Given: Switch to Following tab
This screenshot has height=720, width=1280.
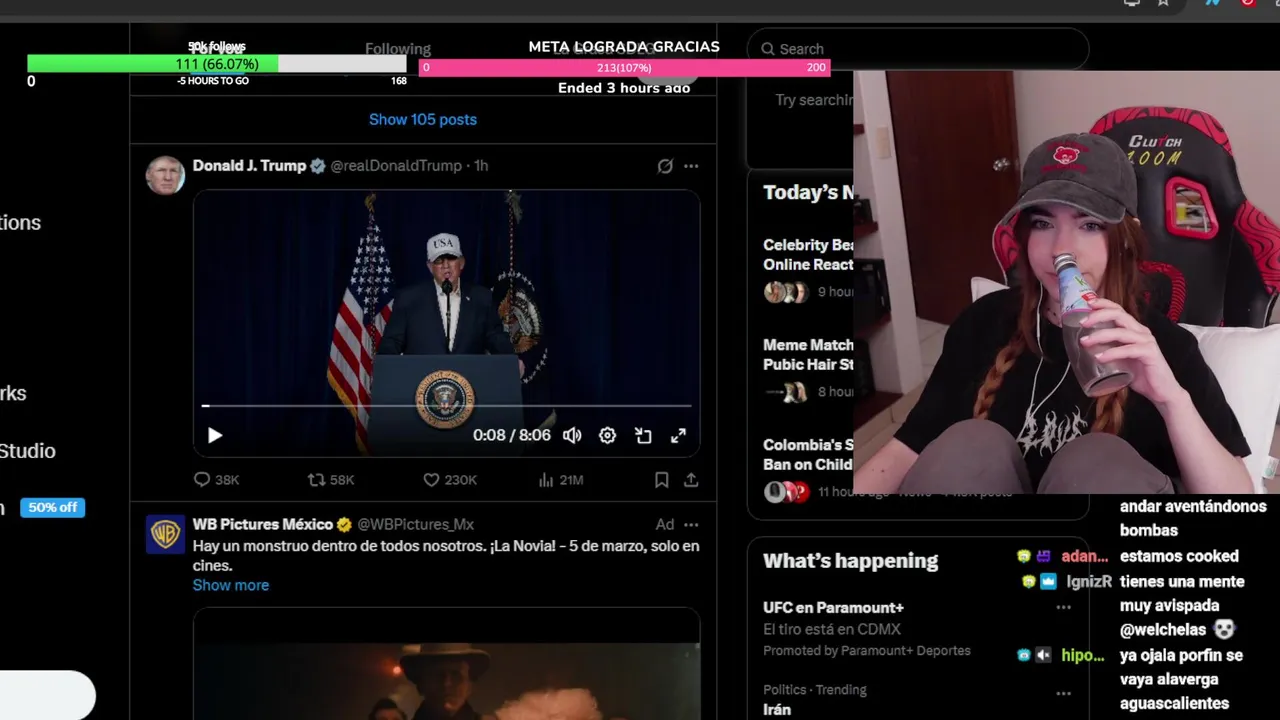Looking at the screenshot, I should (398, 49).
